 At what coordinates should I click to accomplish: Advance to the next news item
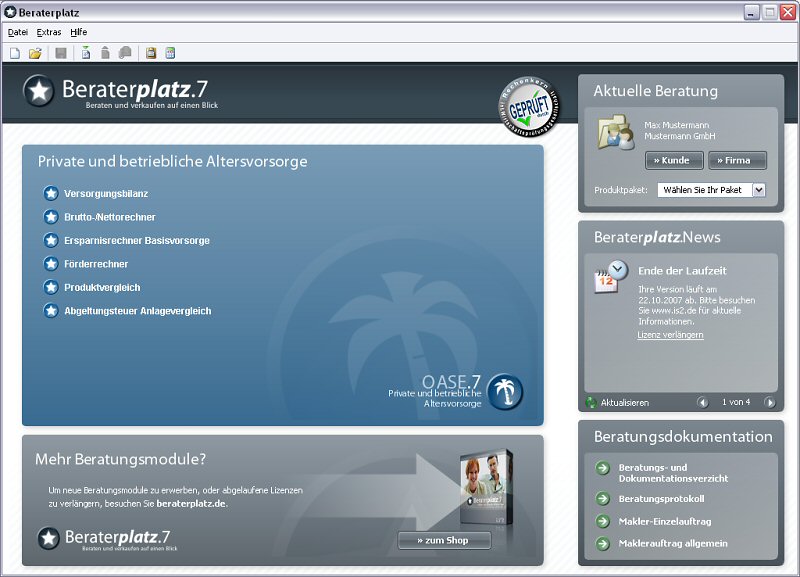[x=769, y=403]
